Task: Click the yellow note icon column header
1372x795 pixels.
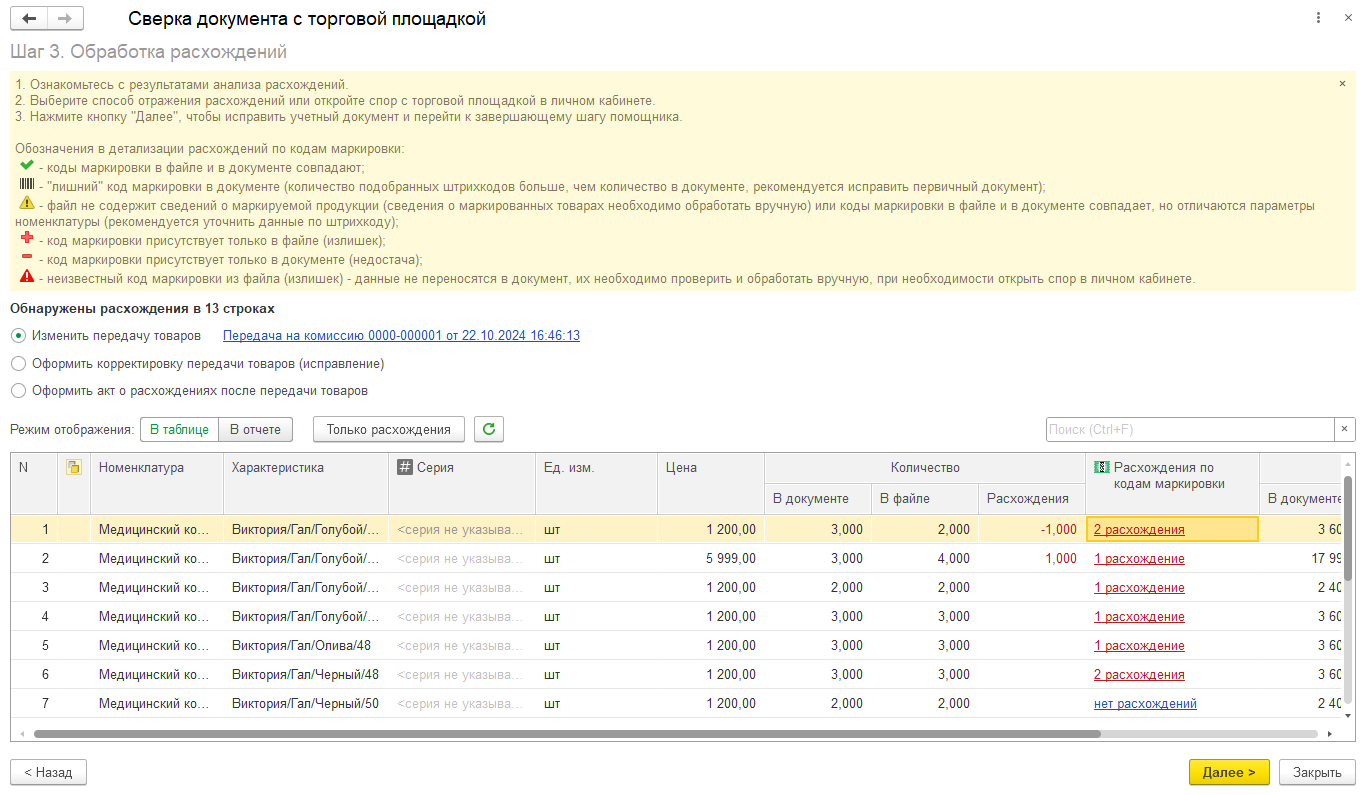Action: pos(73,467)
